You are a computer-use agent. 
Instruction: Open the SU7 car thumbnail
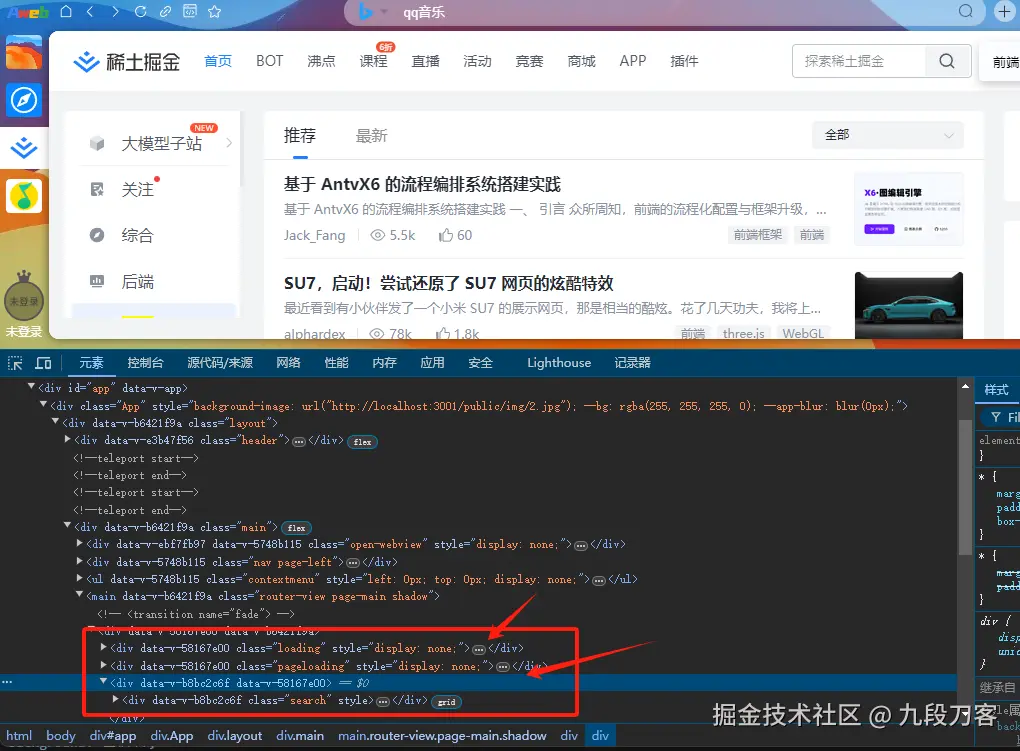(x=909, y=305)
